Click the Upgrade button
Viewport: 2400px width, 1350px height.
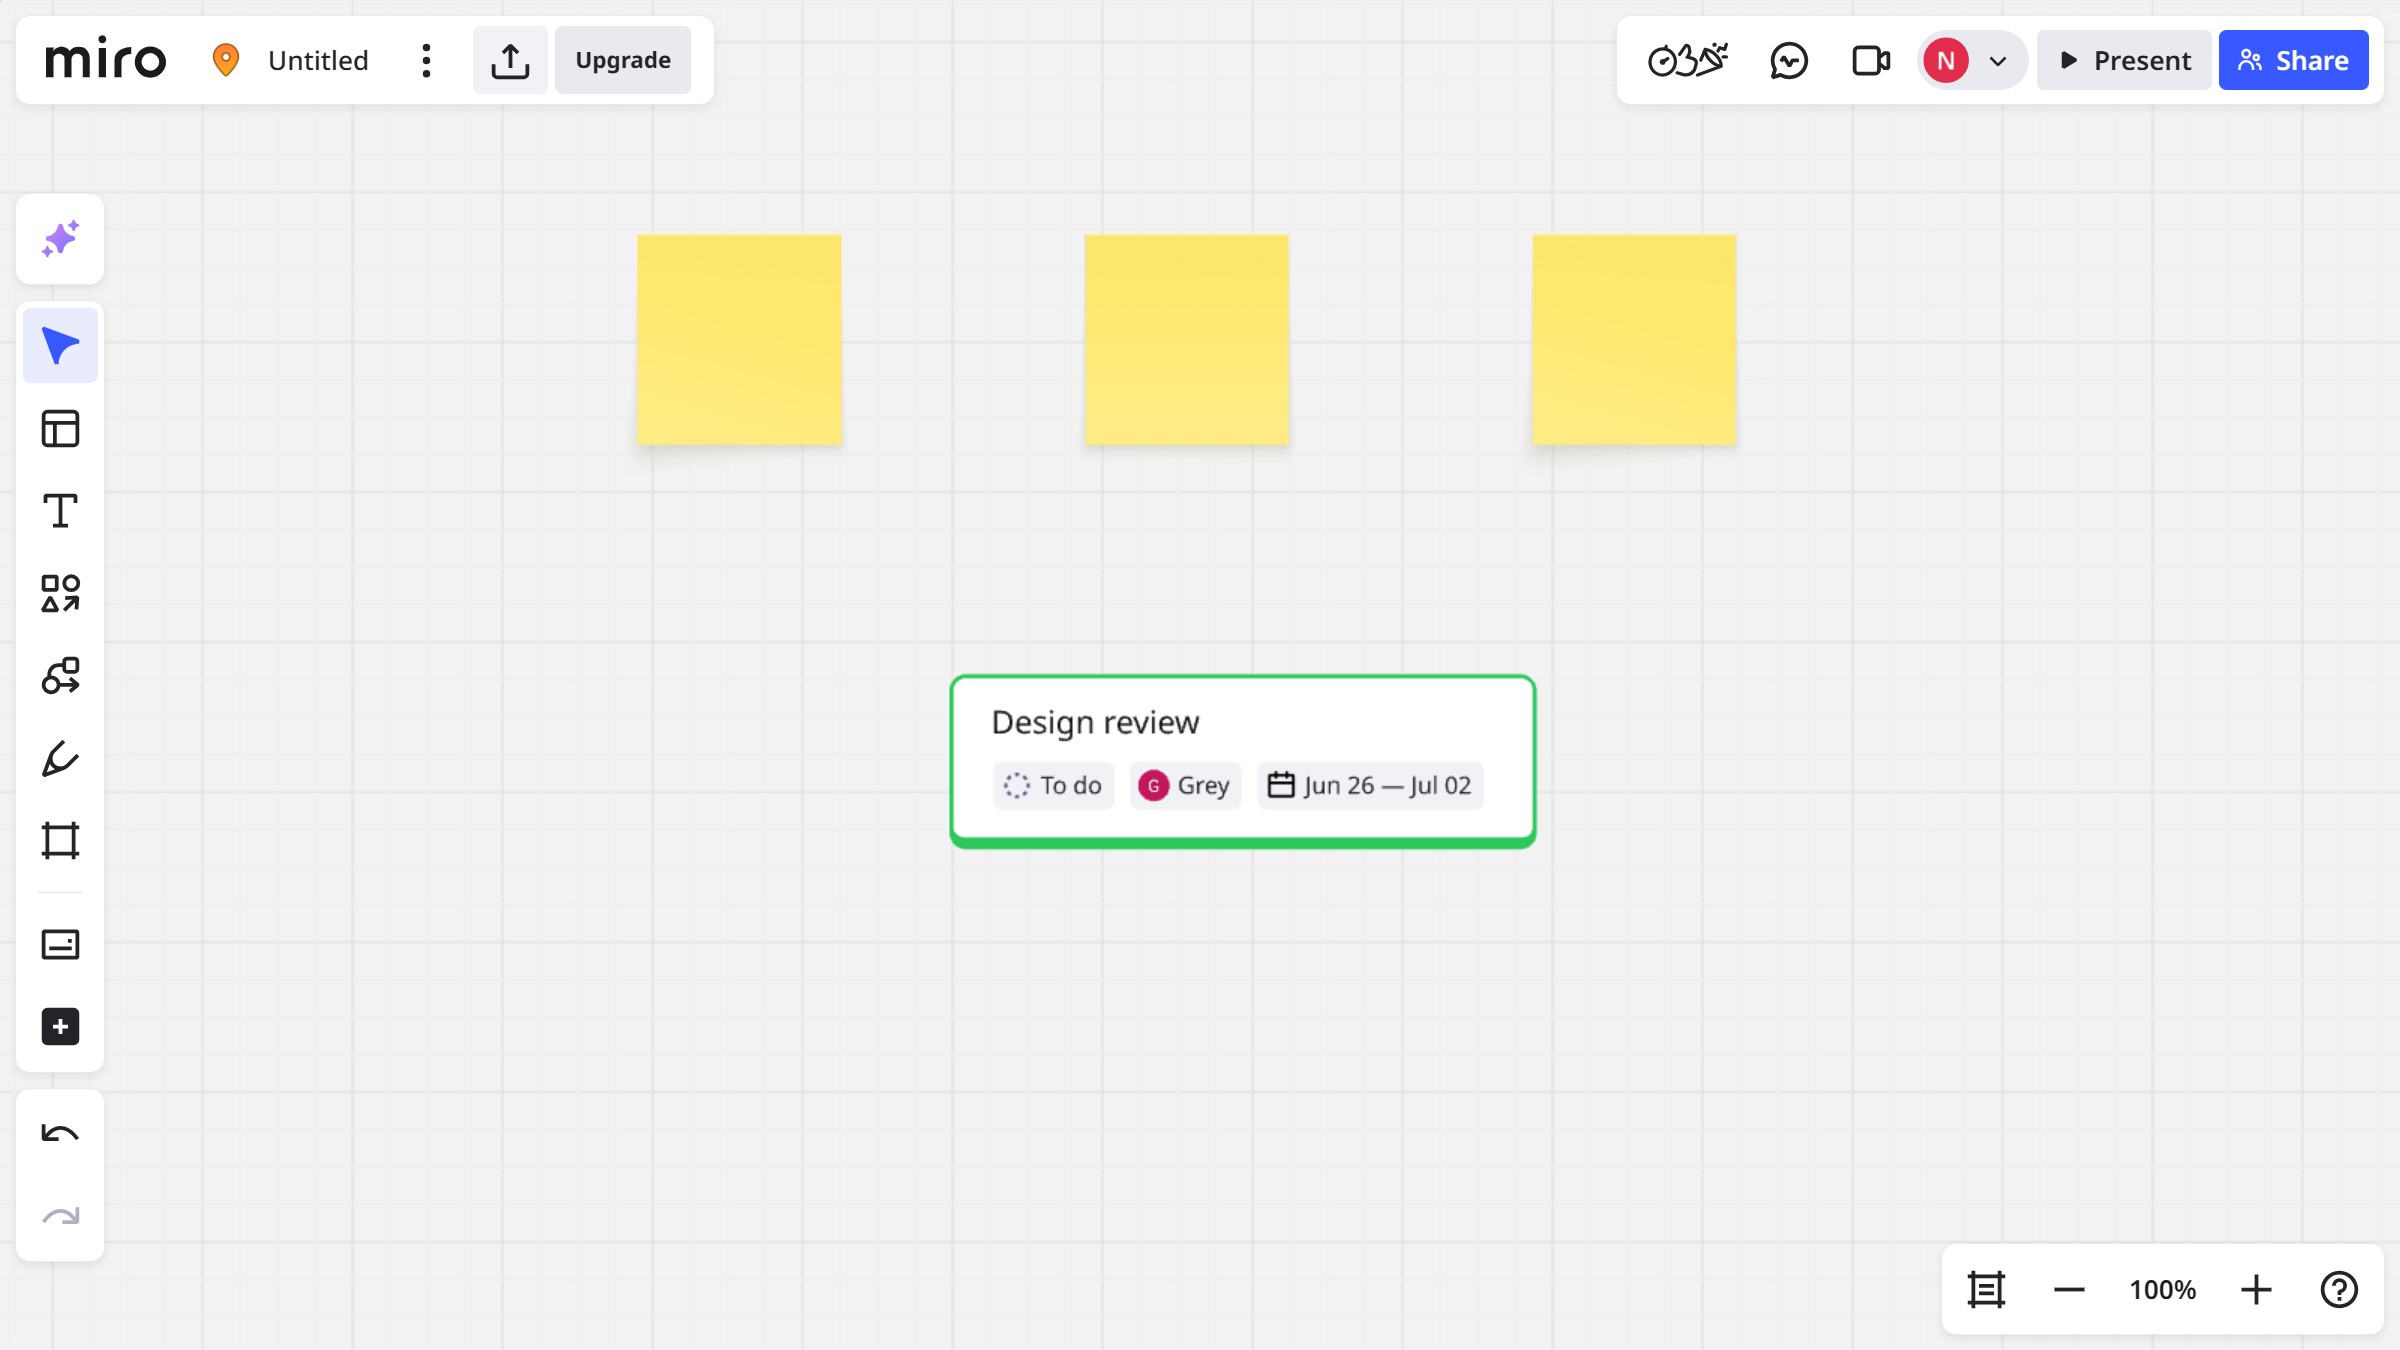622,60
